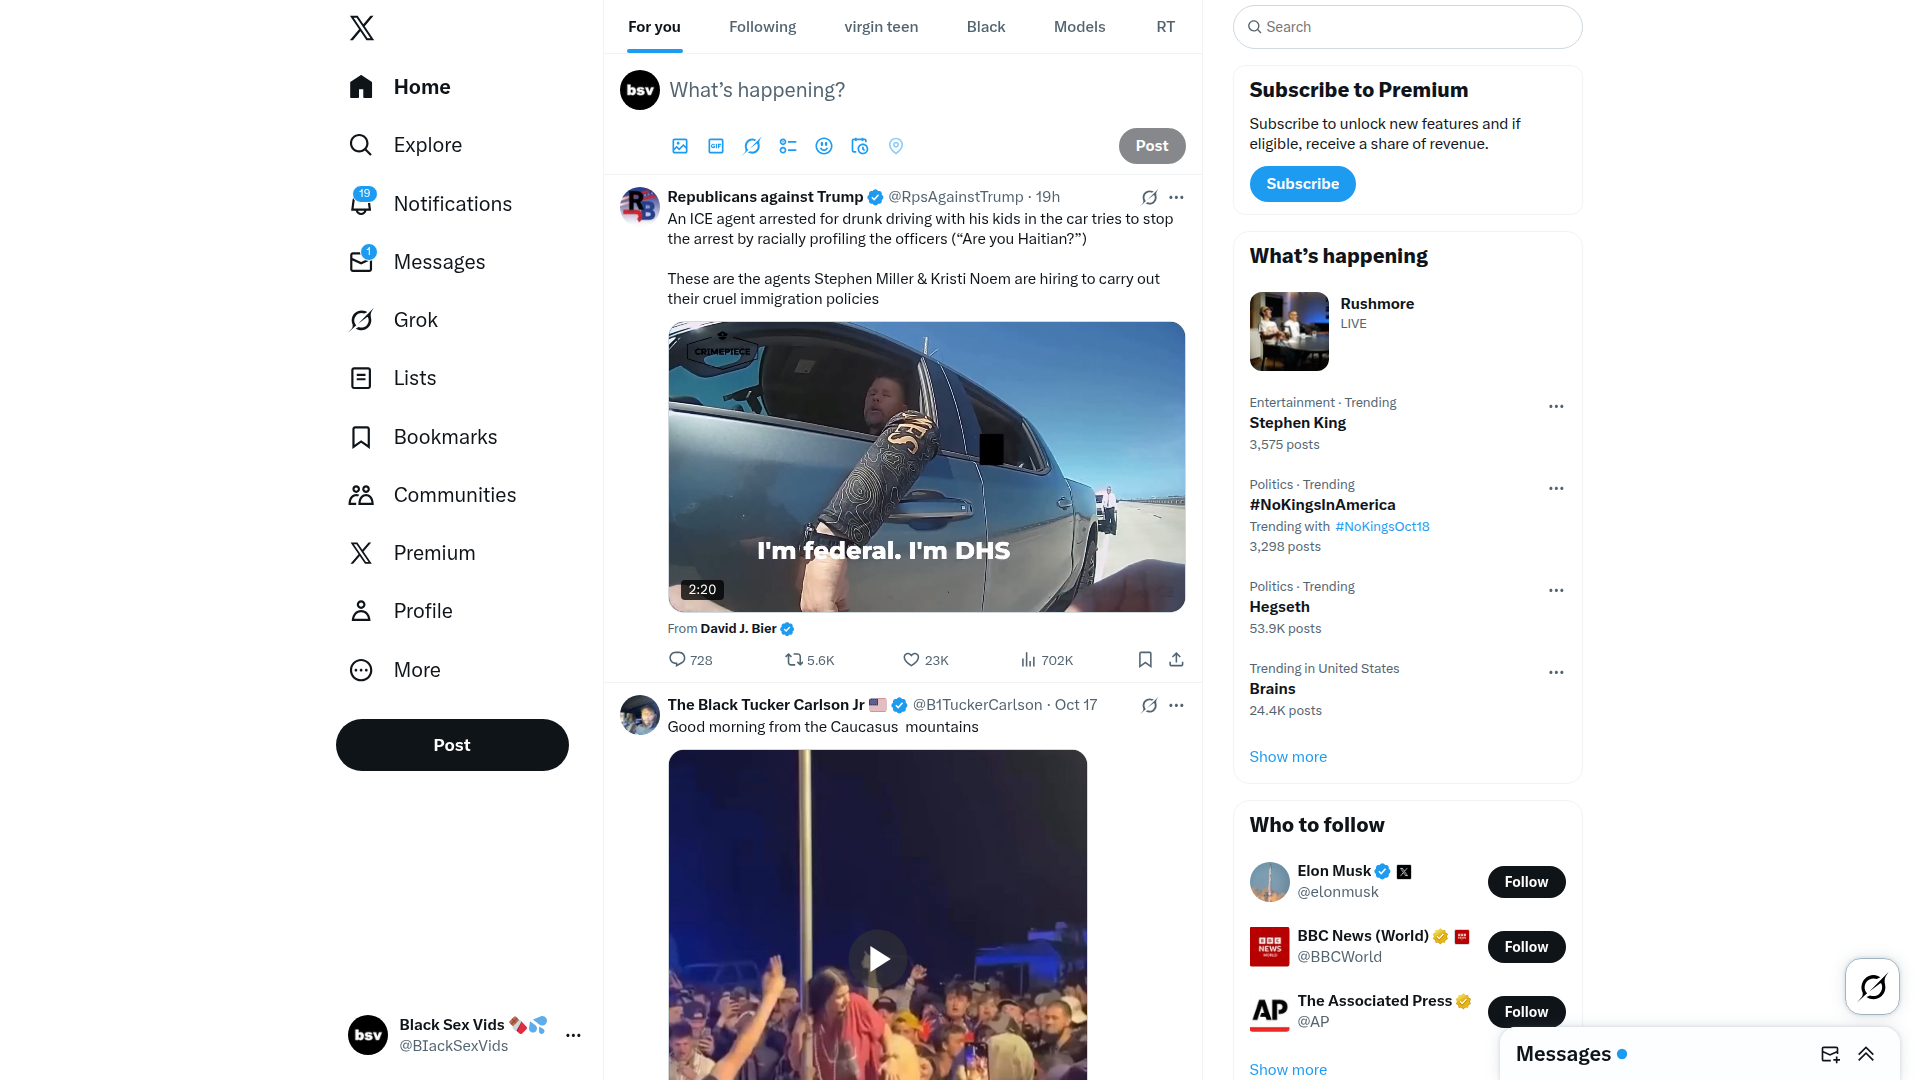Repost the Republicans against Trump post
Image resolution: width=1920 pixels, height=1080 pixels.
794,660
